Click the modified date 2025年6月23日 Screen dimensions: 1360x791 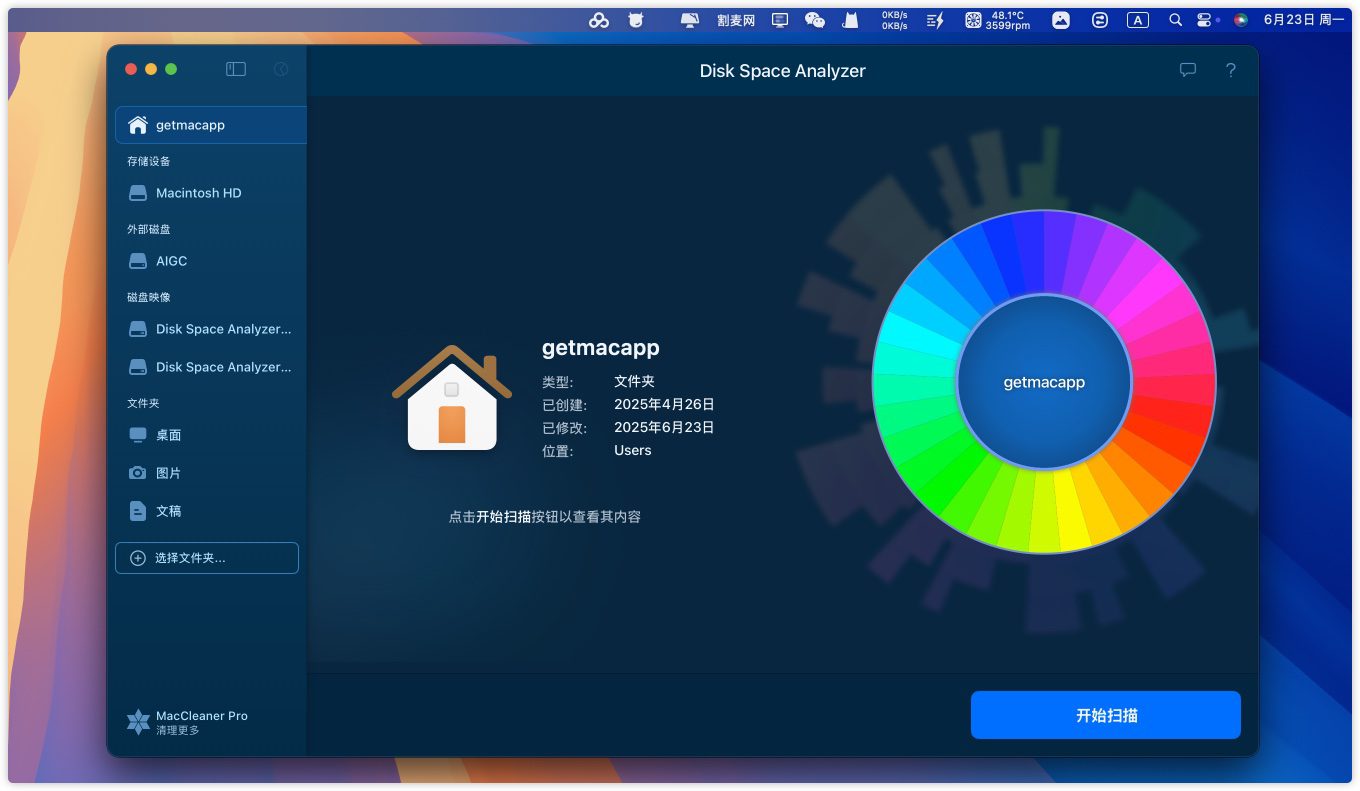(664, 427)
